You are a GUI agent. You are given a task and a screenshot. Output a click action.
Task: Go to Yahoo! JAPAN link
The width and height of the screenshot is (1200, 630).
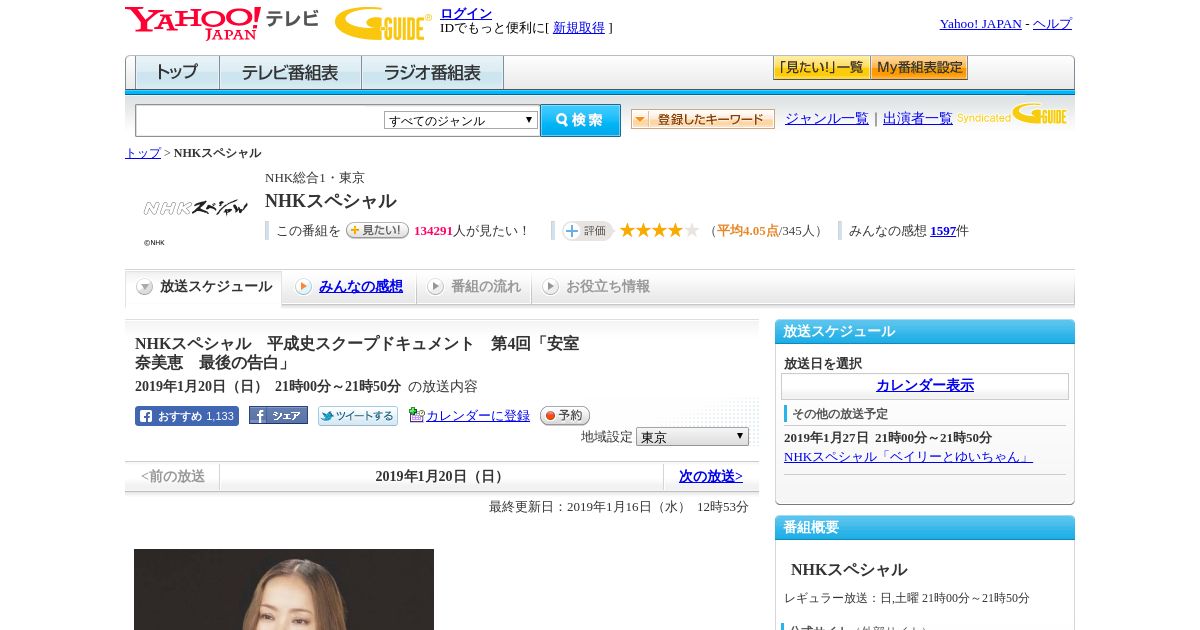(980, 24)
